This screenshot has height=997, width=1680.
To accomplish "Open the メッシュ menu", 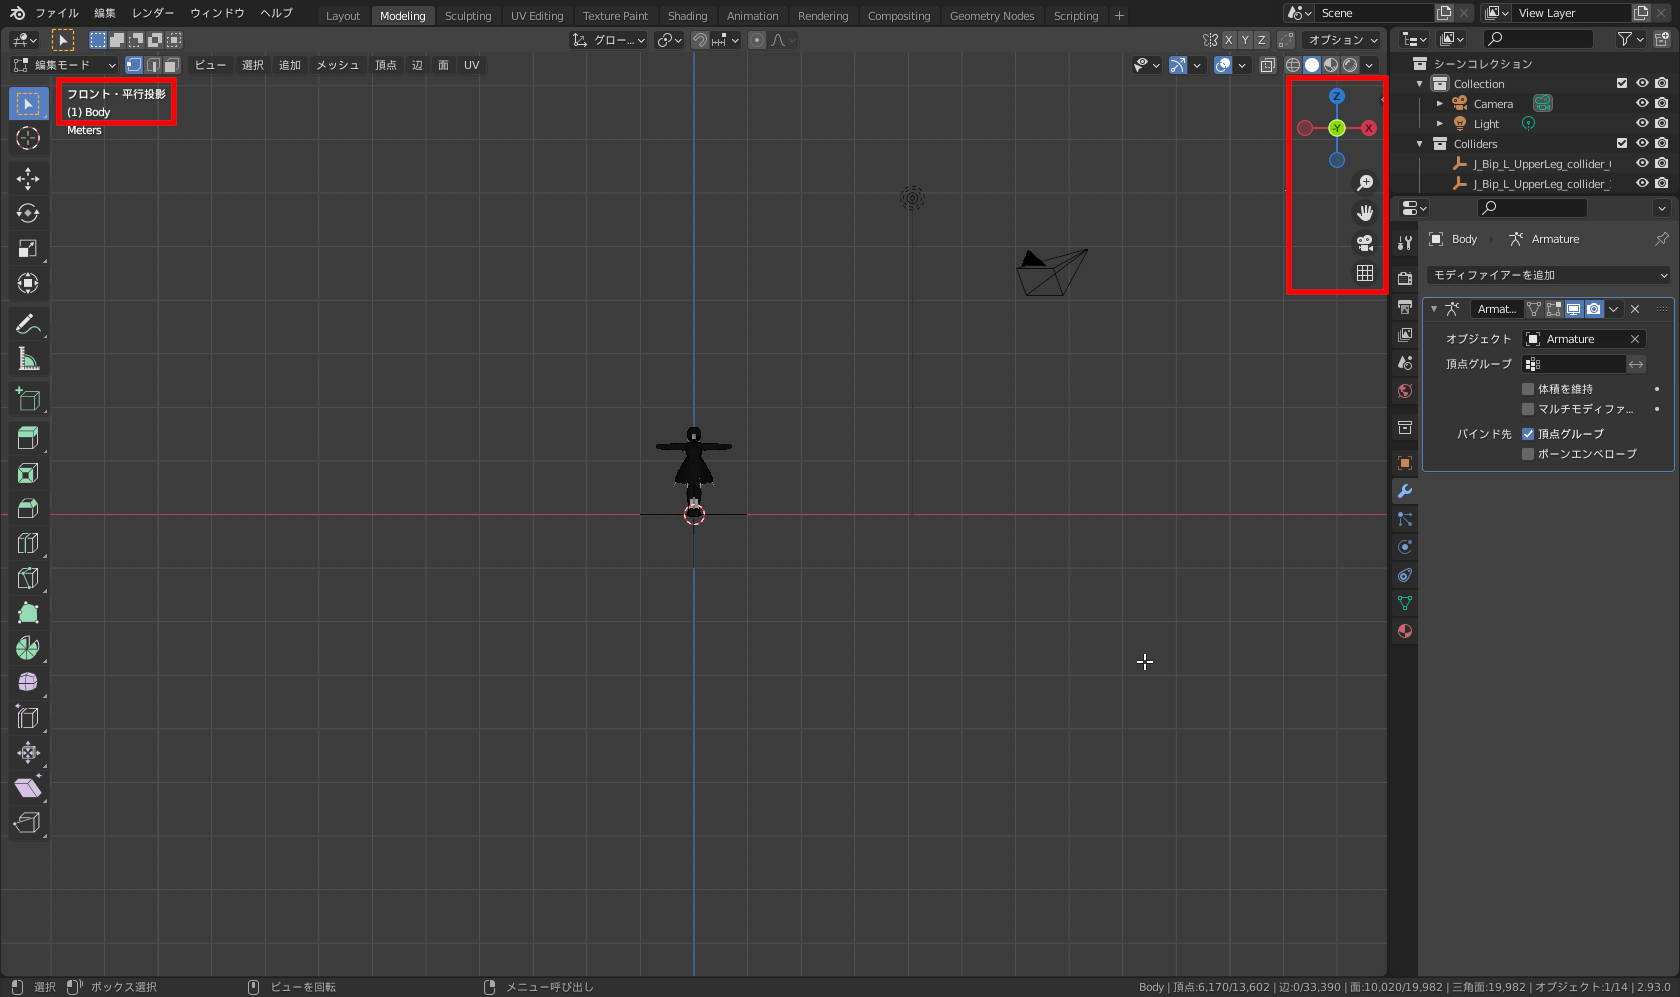I will (338, 65).
